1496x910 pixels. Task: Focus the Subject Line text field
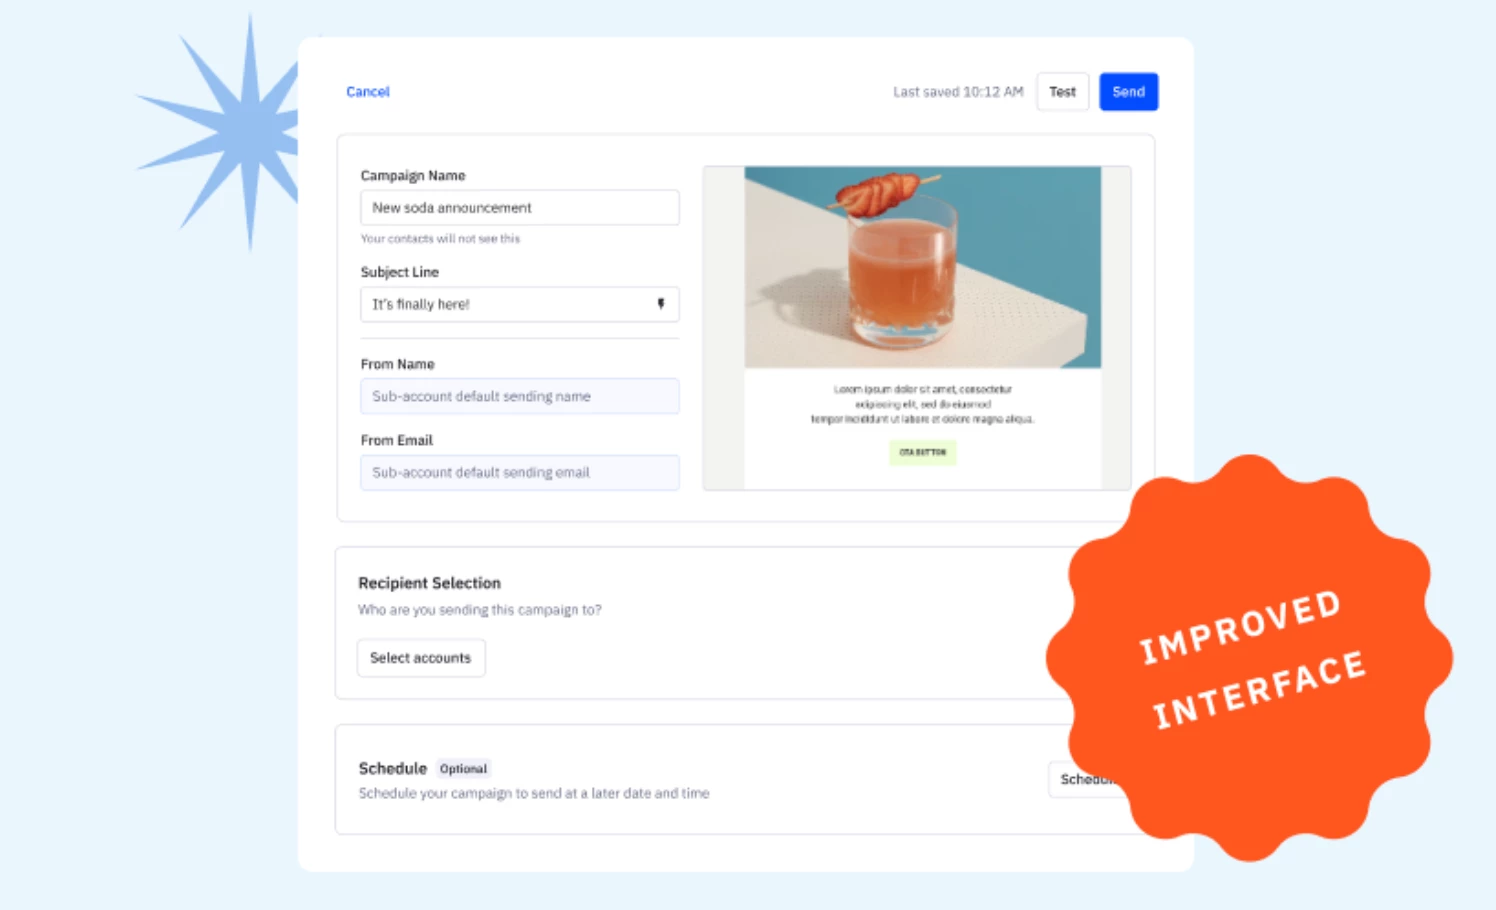click(x=520, y=304)
